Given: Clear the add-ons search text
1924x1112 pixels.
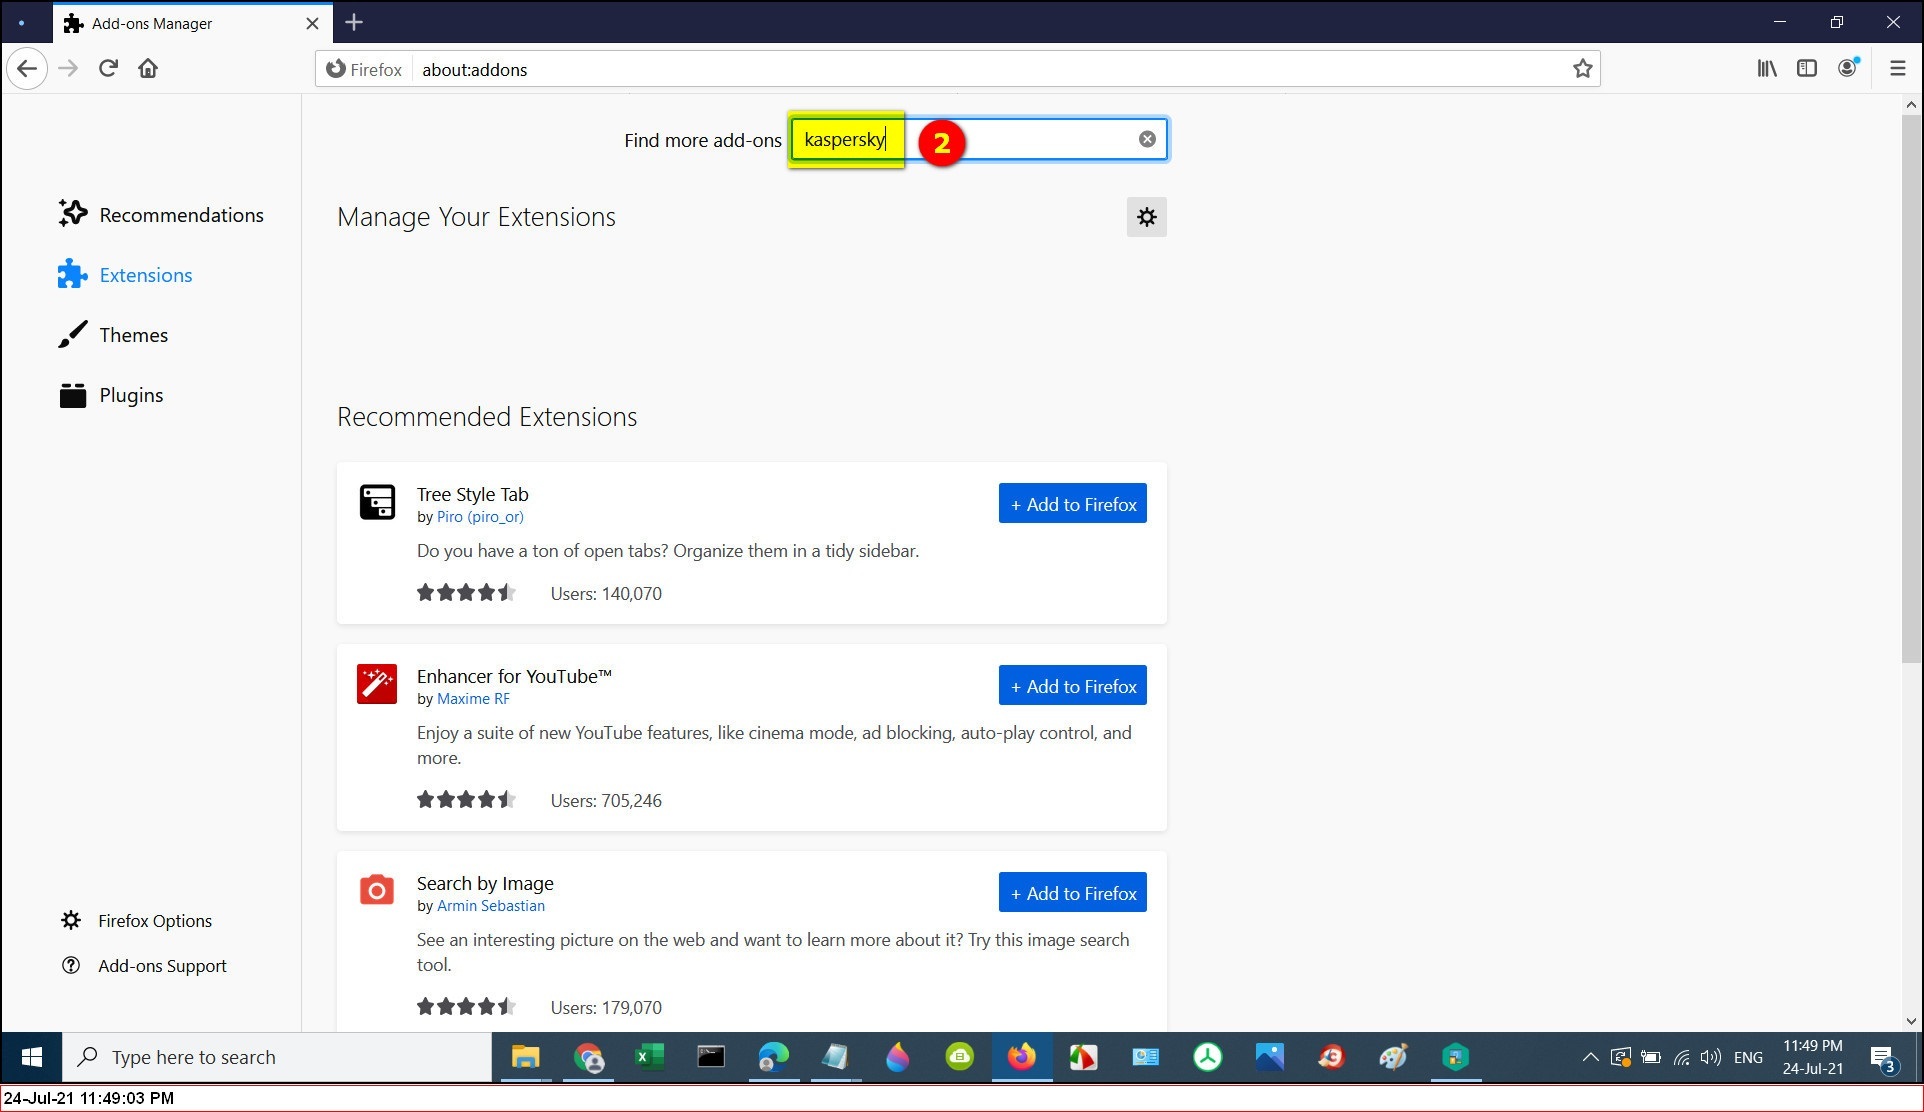Looking at the screenshot, I should (x=1147, y=139).
